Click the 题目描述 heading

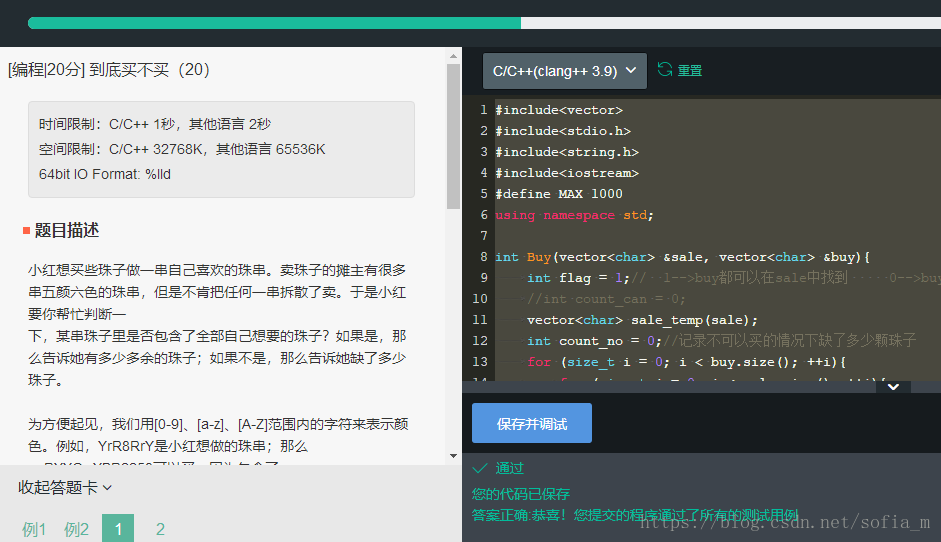(67, 230)
